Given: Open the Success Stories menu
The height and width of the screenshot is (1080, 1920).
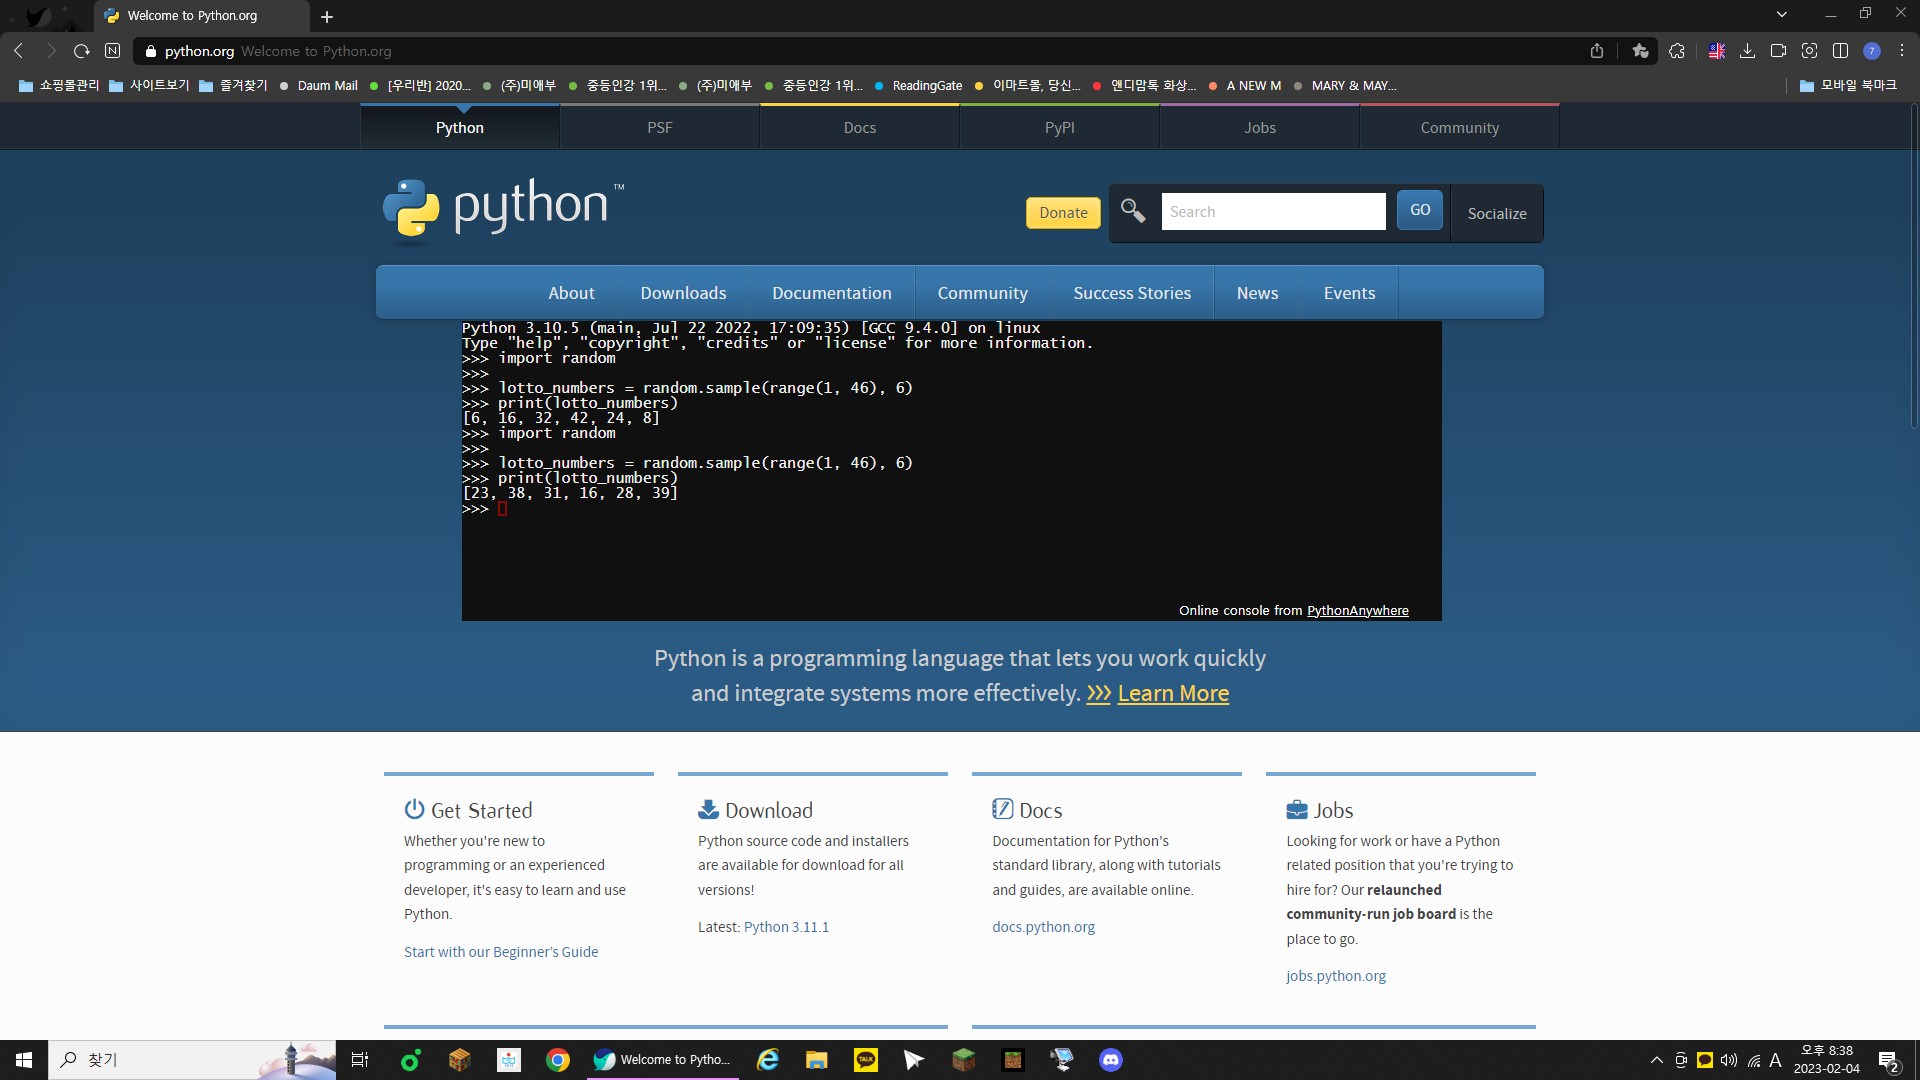Looking at the screenshot, I should click(x=1132, y=293).
